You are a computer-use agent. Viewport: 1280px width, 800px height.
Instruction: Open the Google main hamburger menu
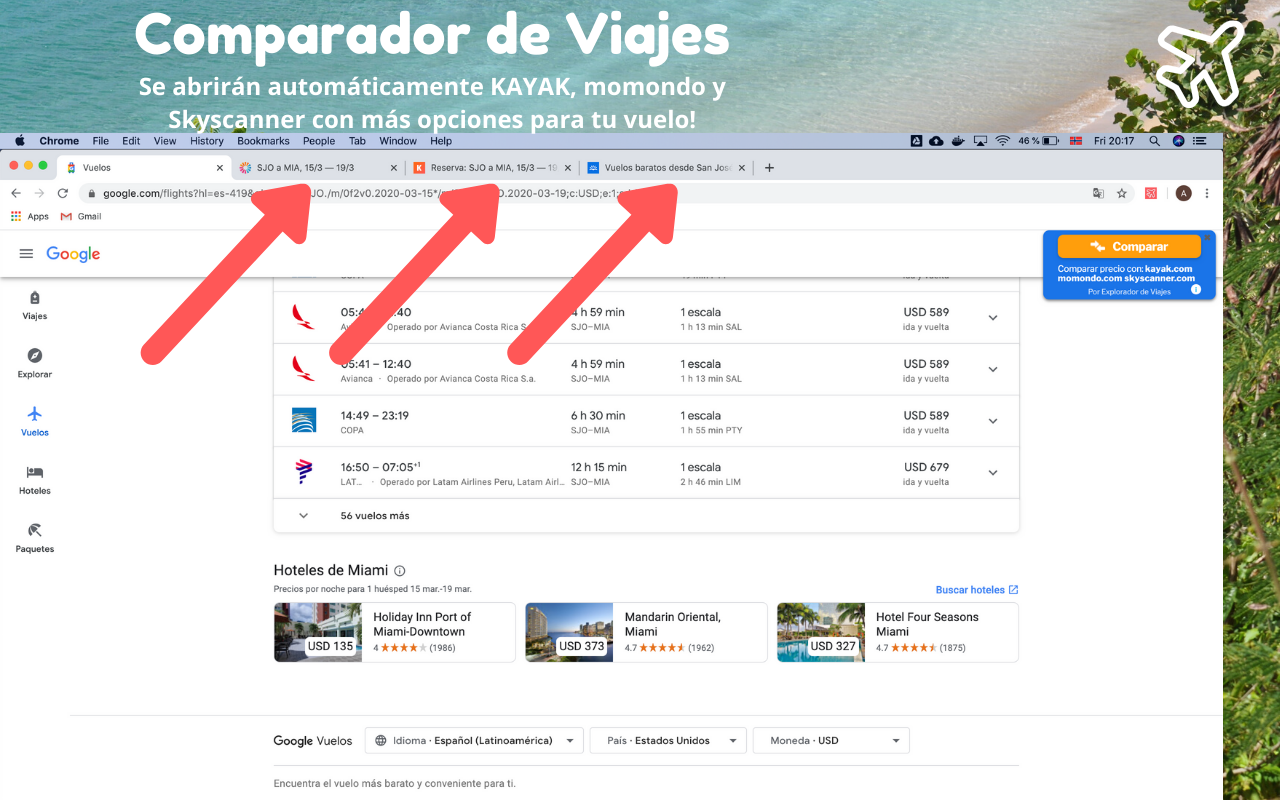[26, 254]
